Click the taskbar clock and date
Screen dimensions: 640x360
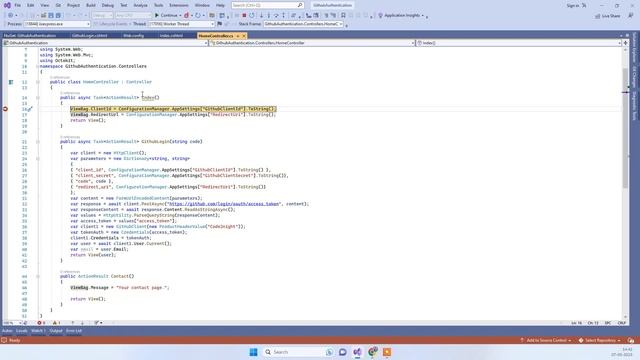pyautogui.click(x=622, y=352)
